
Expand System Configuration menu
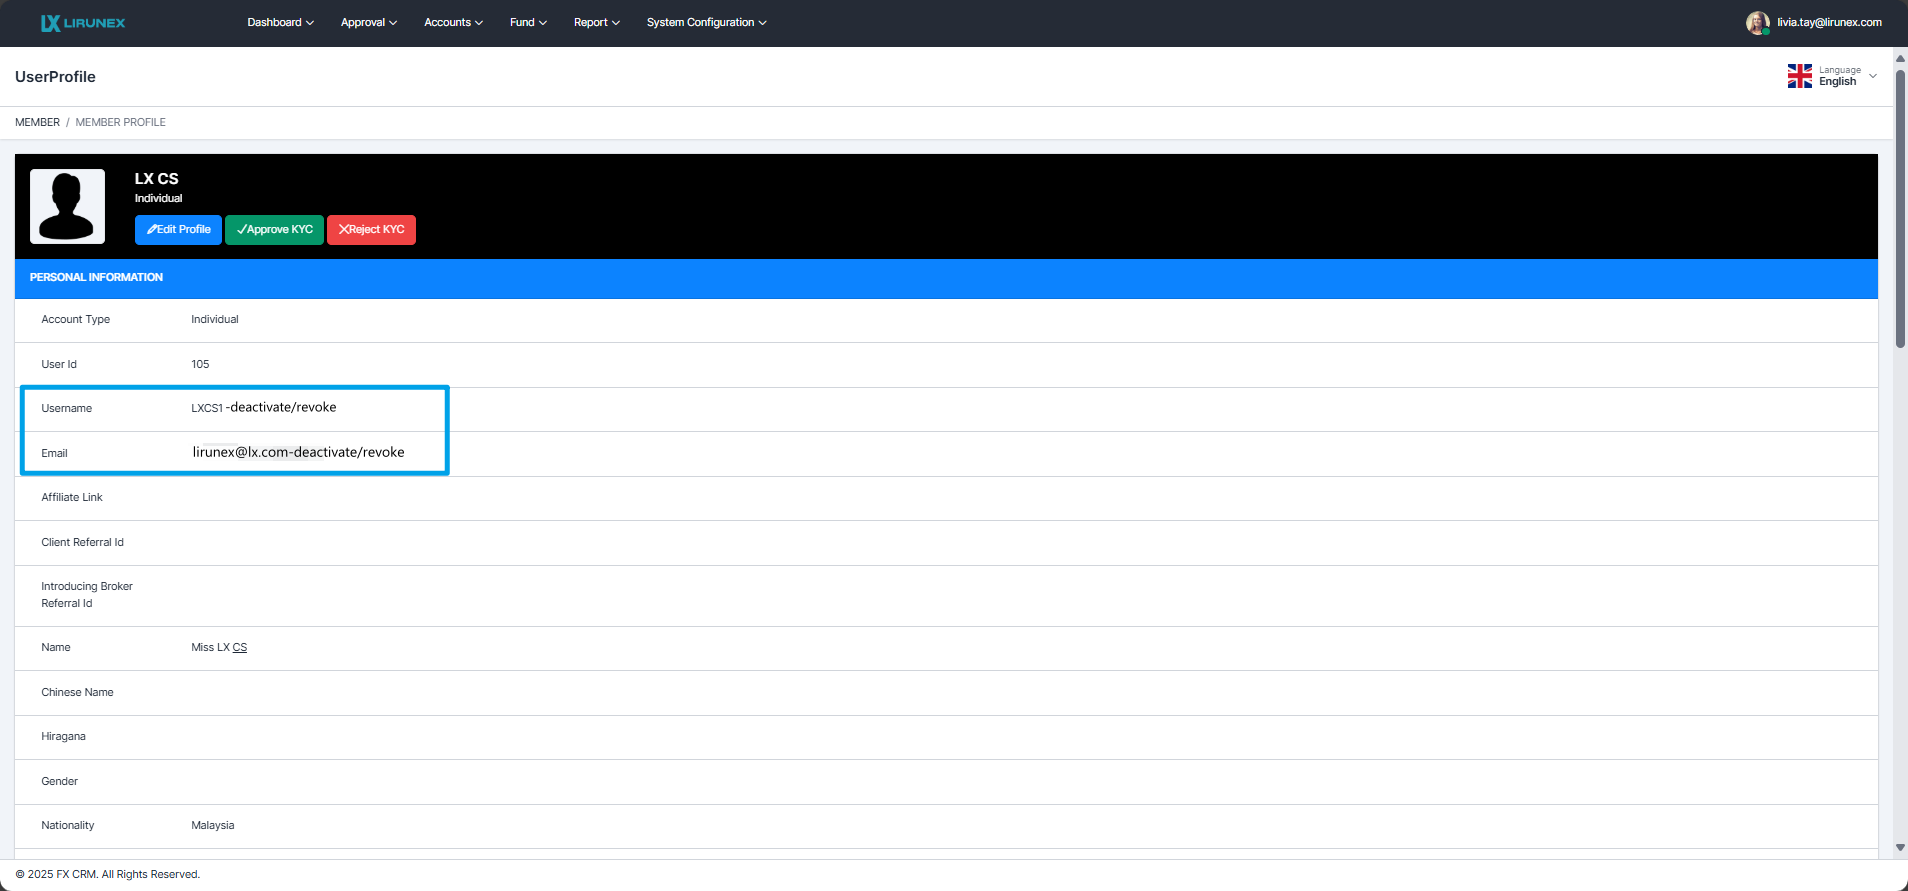[706, 23]
